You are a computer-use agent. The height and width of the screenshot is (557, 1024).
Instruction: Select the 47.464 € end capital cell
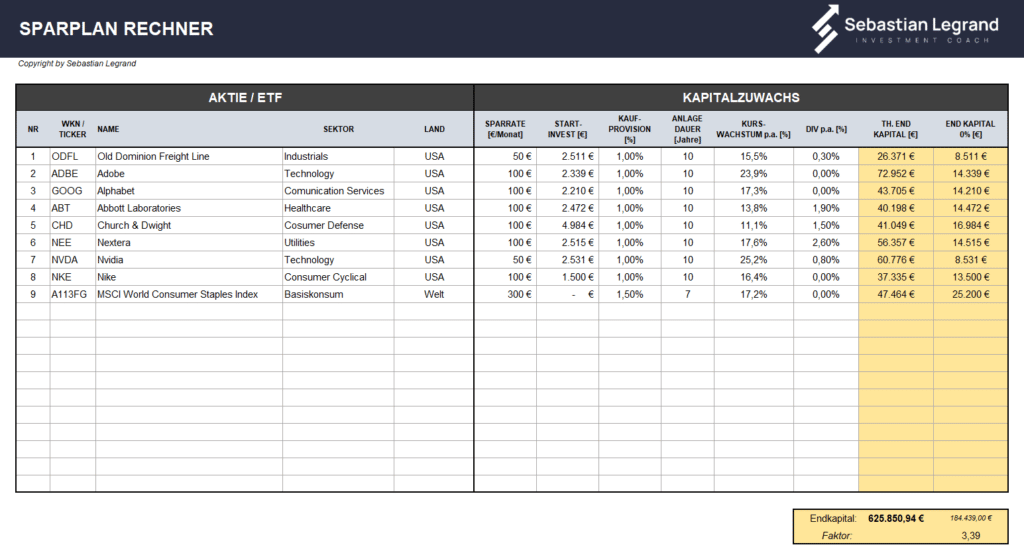coord(895,294)
